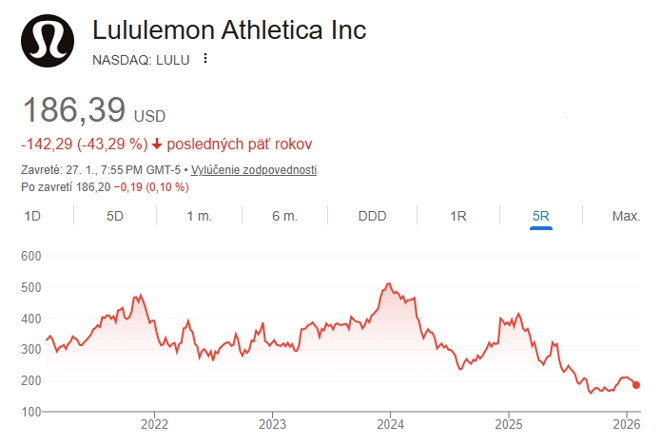Click the Lululemon Athletica Inc title
660x445 pixels.
[229, 30]
